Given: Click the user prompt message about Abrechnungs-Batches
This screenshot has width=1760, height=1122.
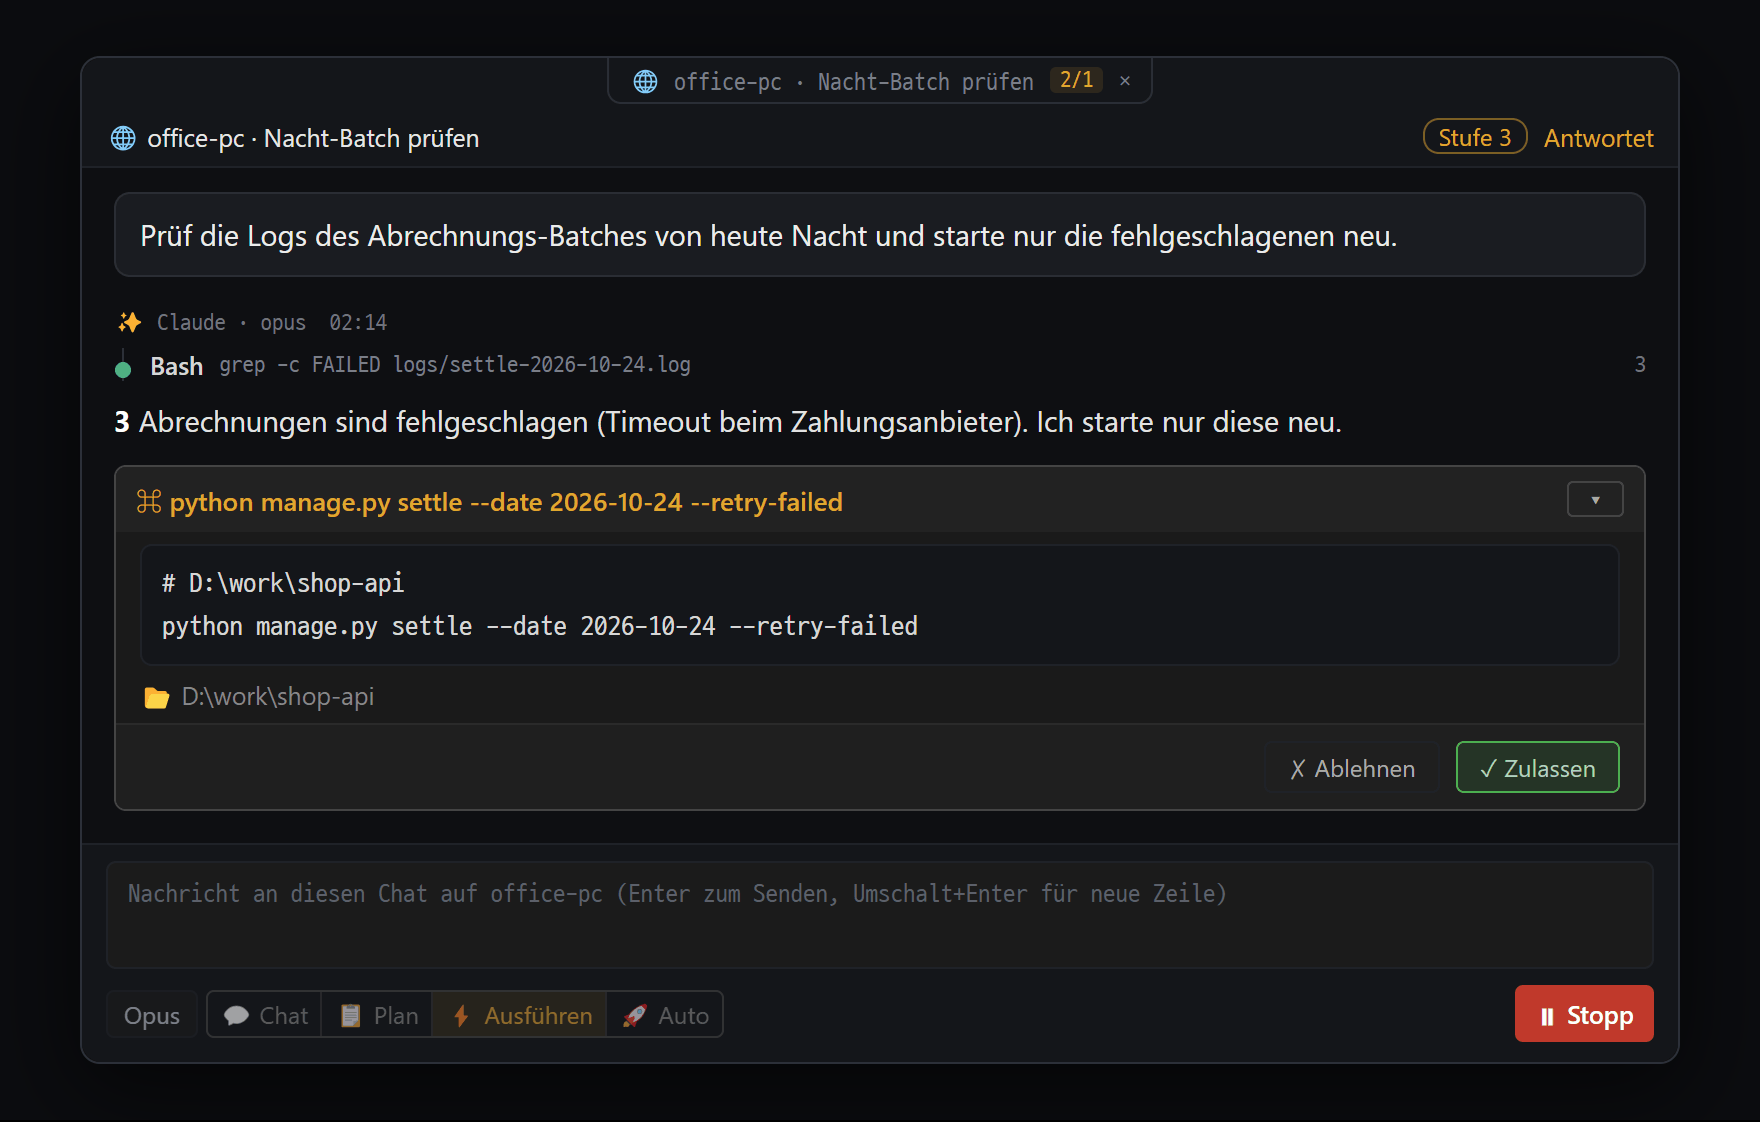Looking at the screenshot, I should click(x=880, y=235).
